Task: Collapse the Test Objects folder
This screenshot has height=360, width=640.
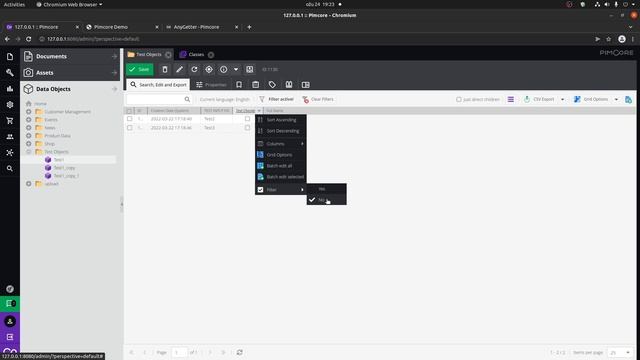Action: pyautogui.click(x=29, y=151)
